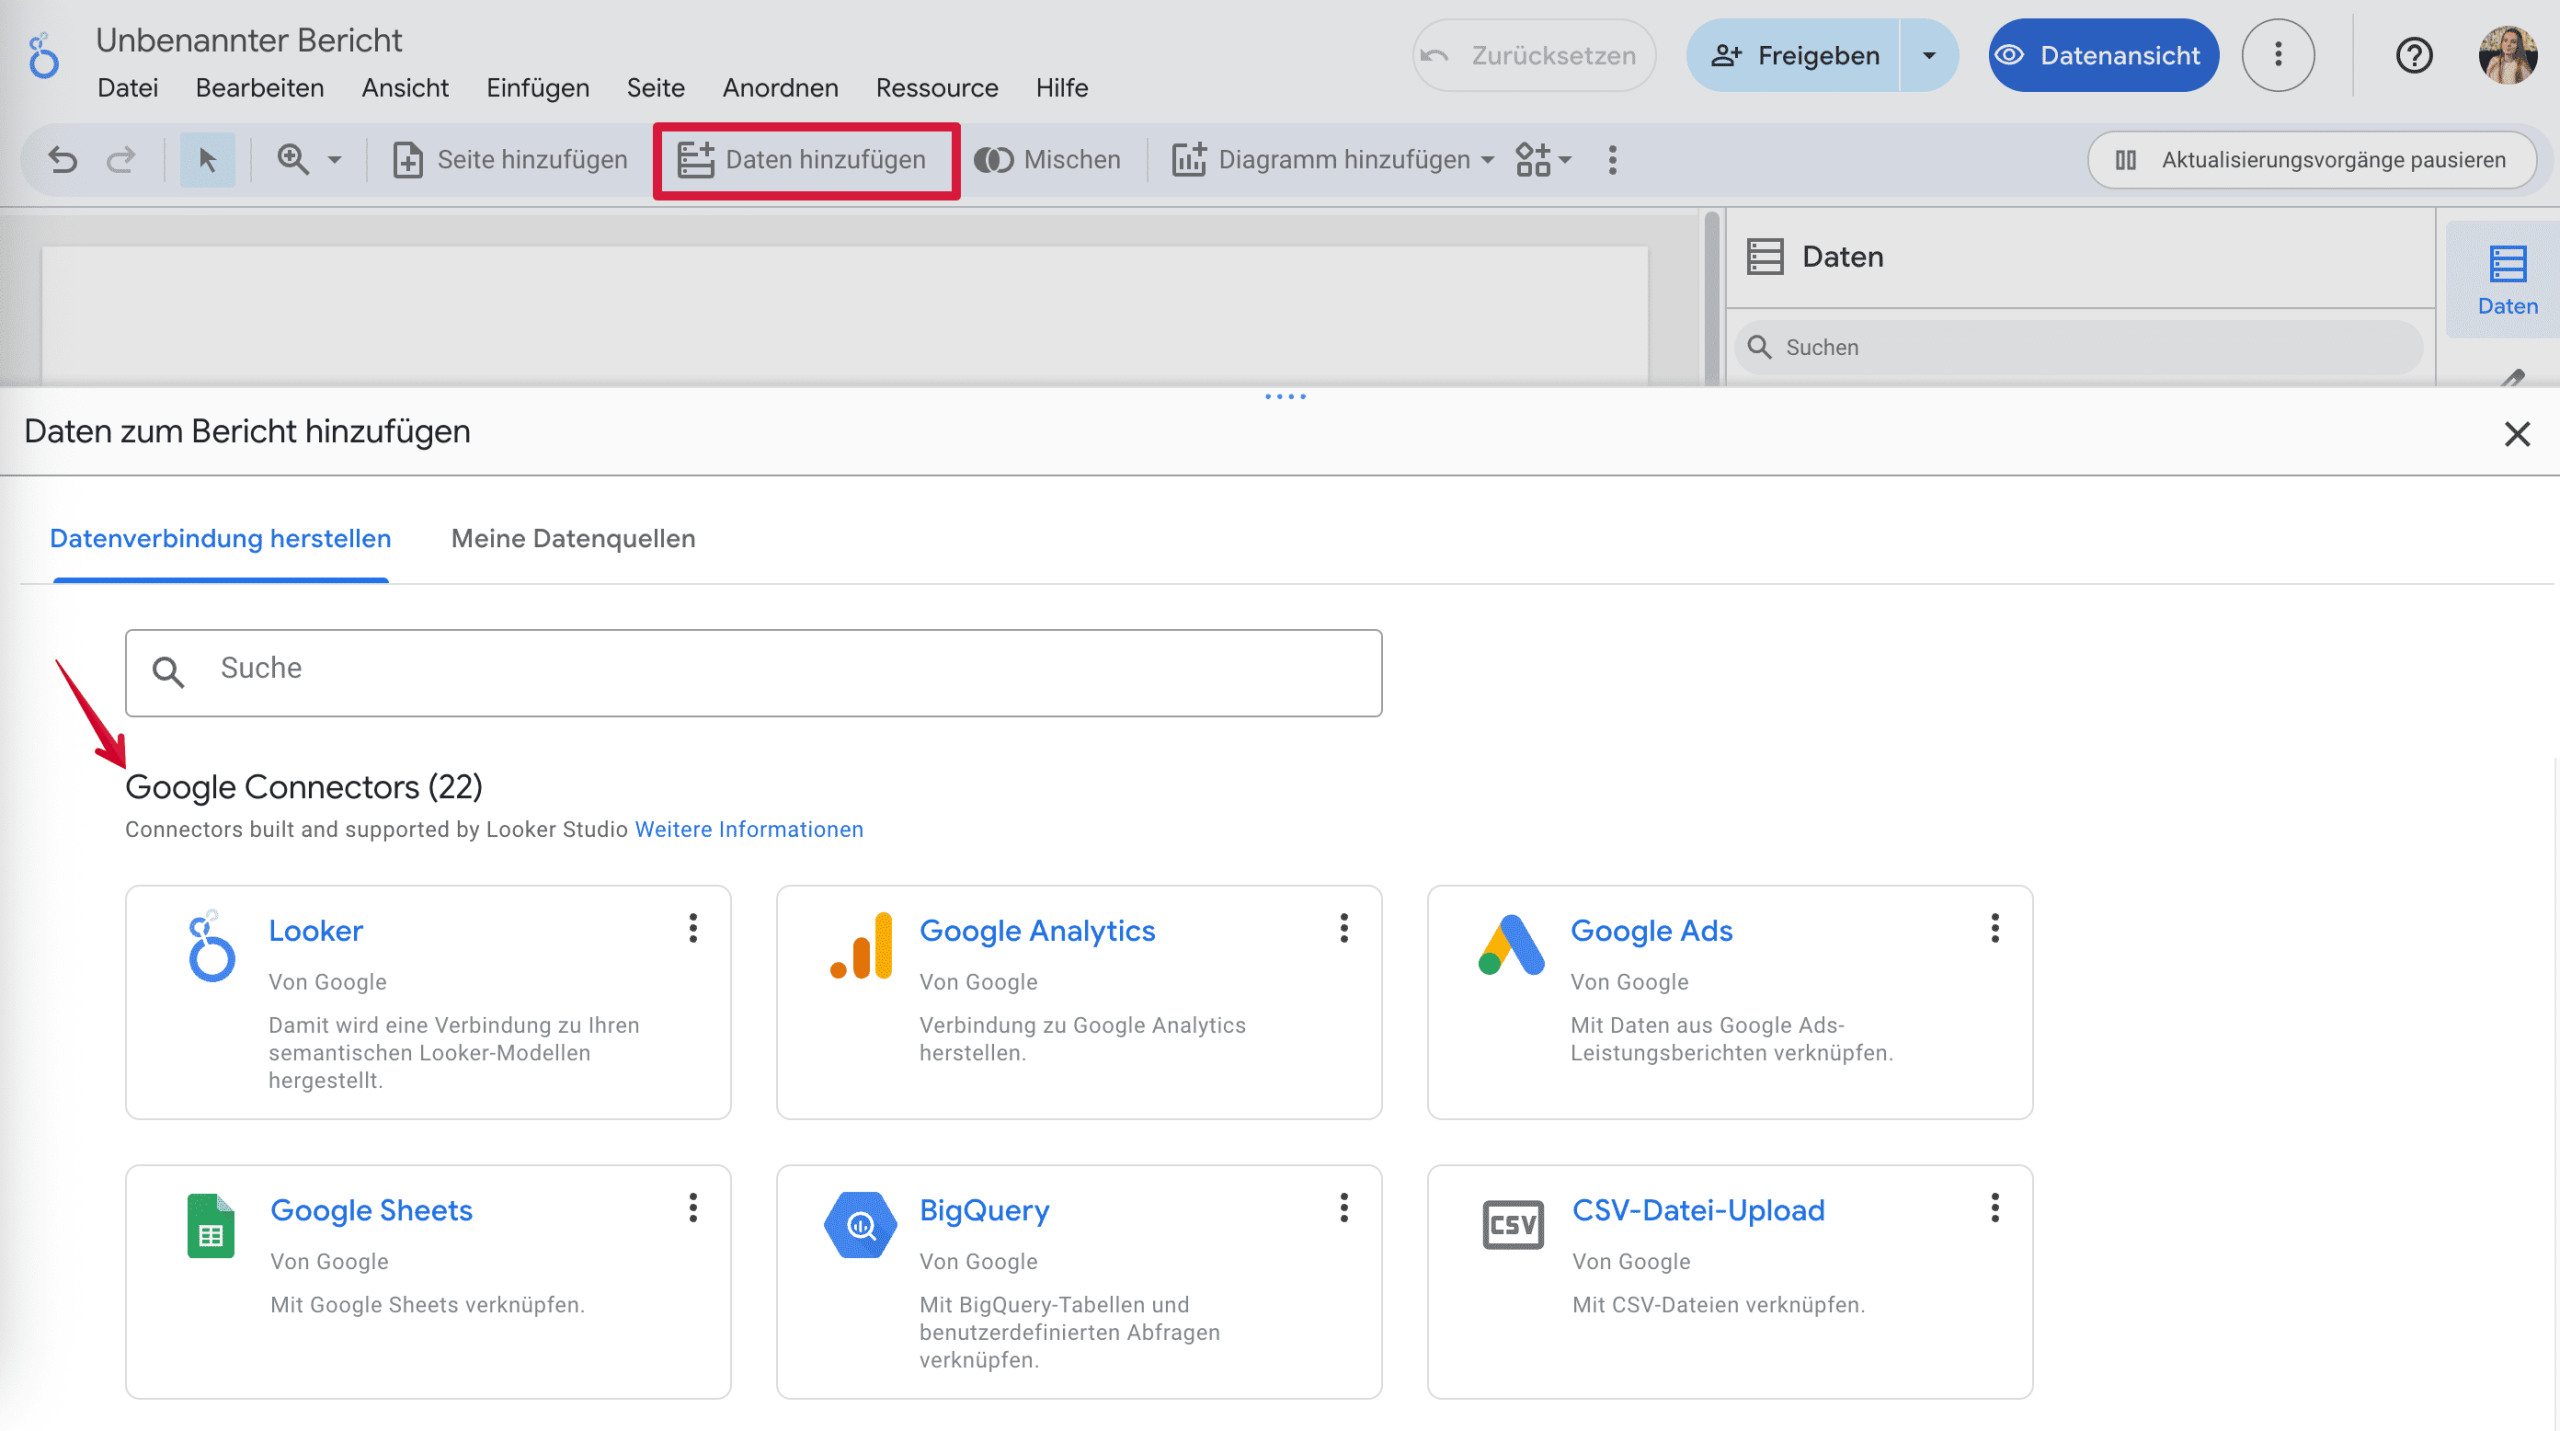Open the Ressource menu
The width and height of the screenshot is (2560, 1431).
(937, 88)
